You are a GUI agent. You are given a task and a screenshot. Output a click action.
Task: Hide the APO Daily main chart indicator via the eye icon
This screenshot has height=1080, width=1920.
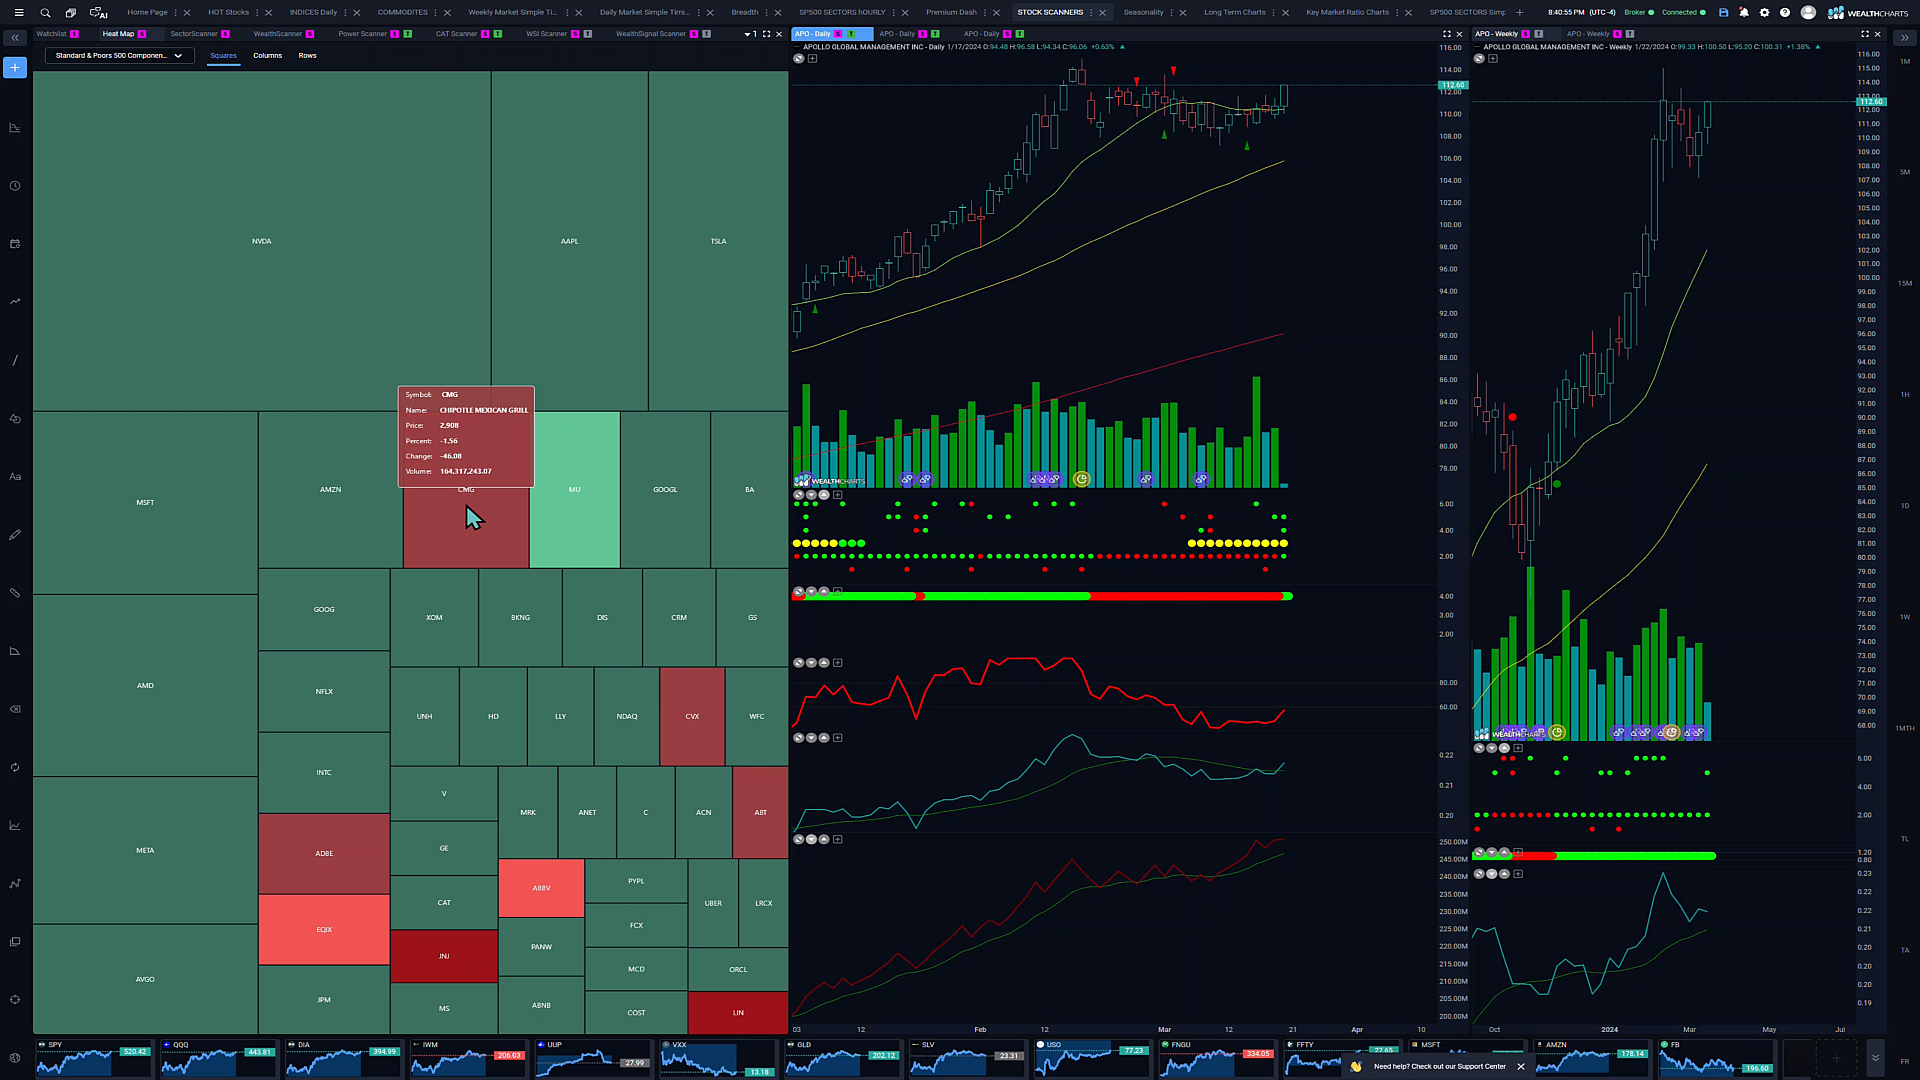point(799,59)
